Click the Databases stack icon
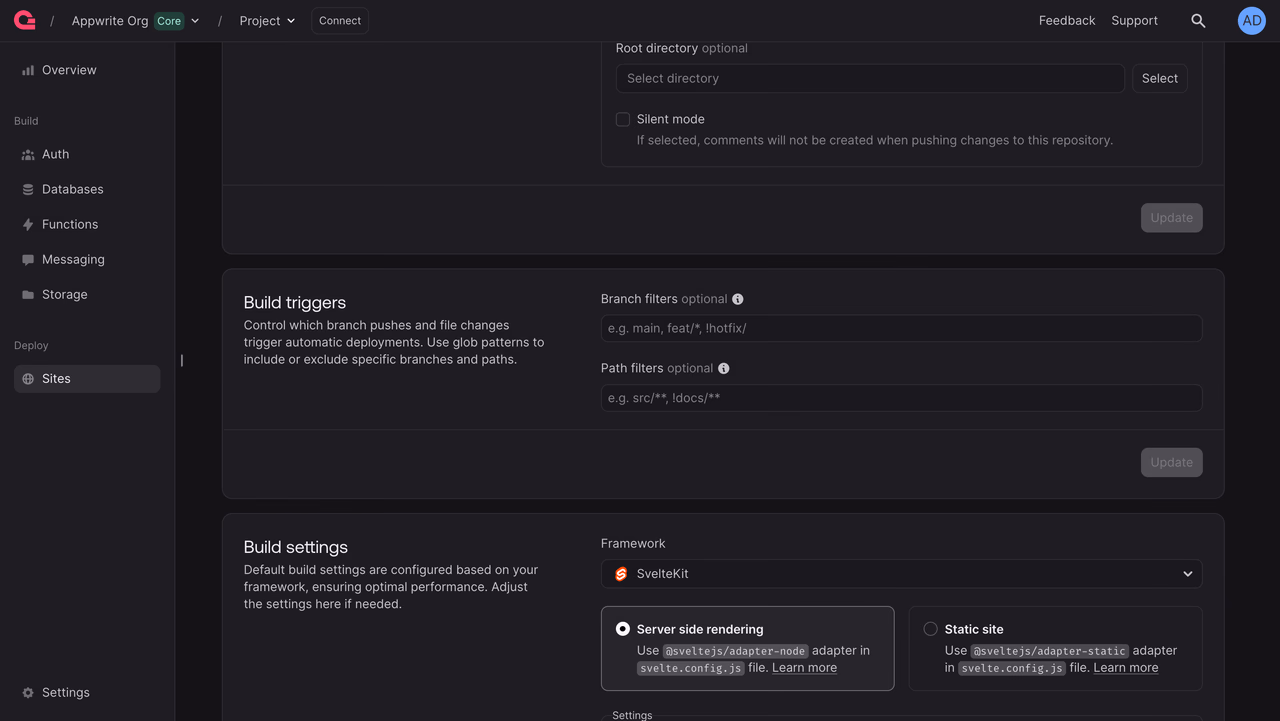Viewport: 1280px width, 721px height. click(x=28, y=189)
